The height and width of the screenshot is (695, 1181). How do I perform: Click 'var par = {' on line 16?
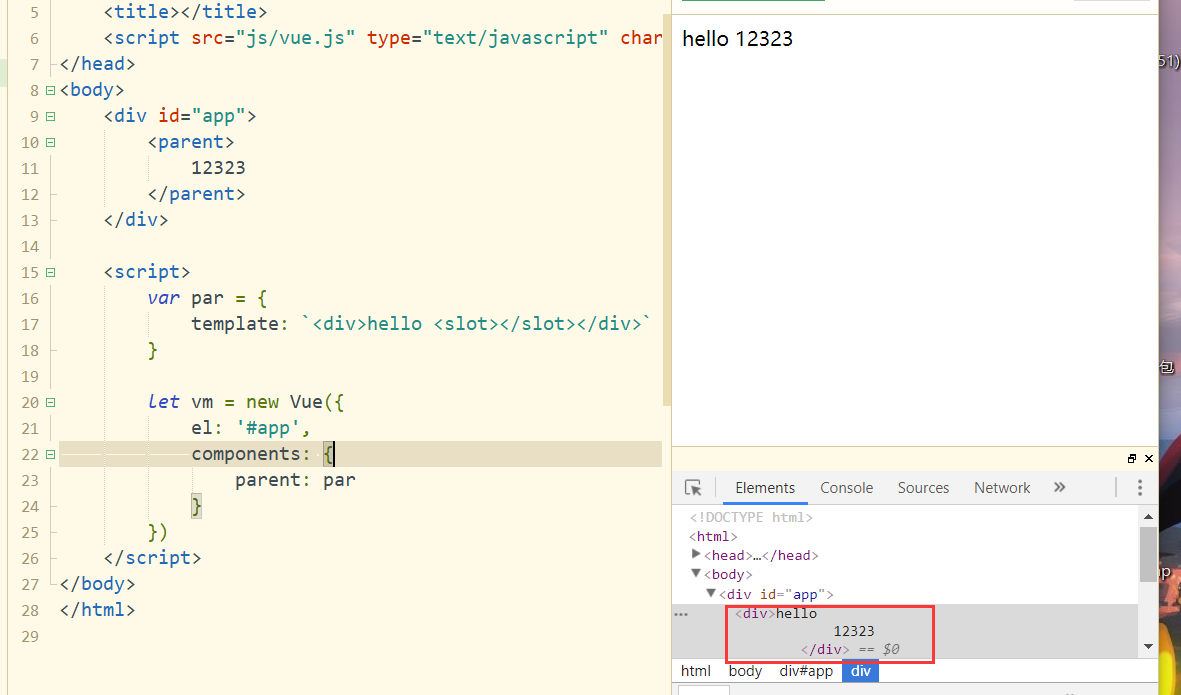click(x=207, y=298)
